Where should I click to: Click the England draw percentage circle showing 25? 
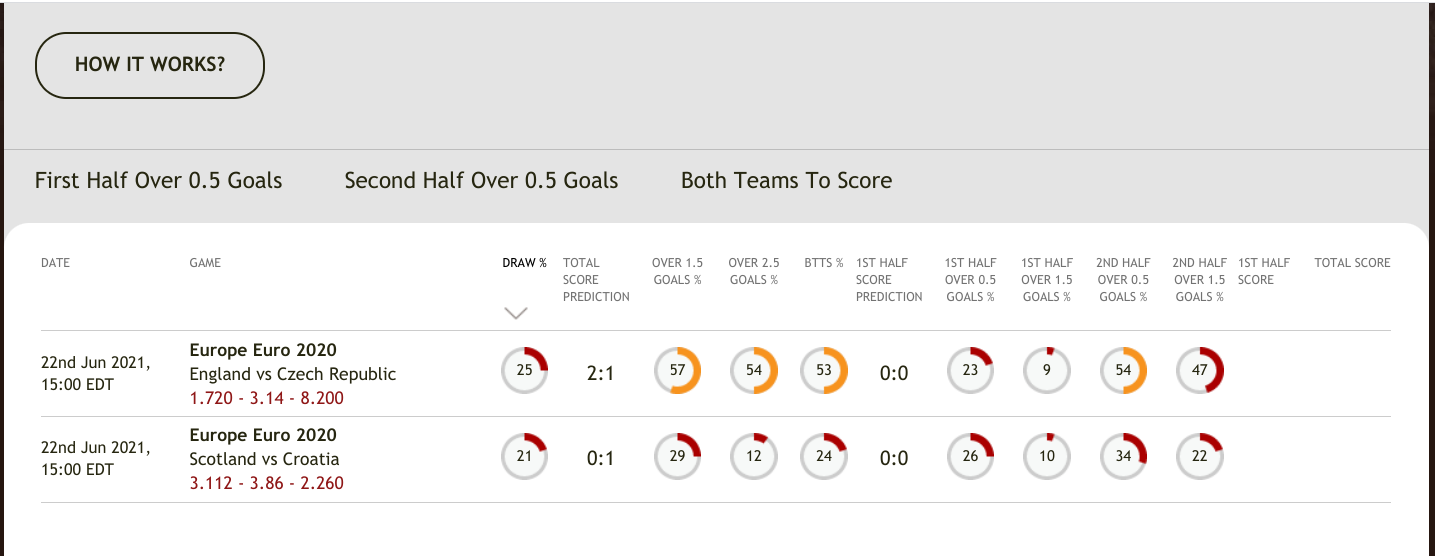524,370
